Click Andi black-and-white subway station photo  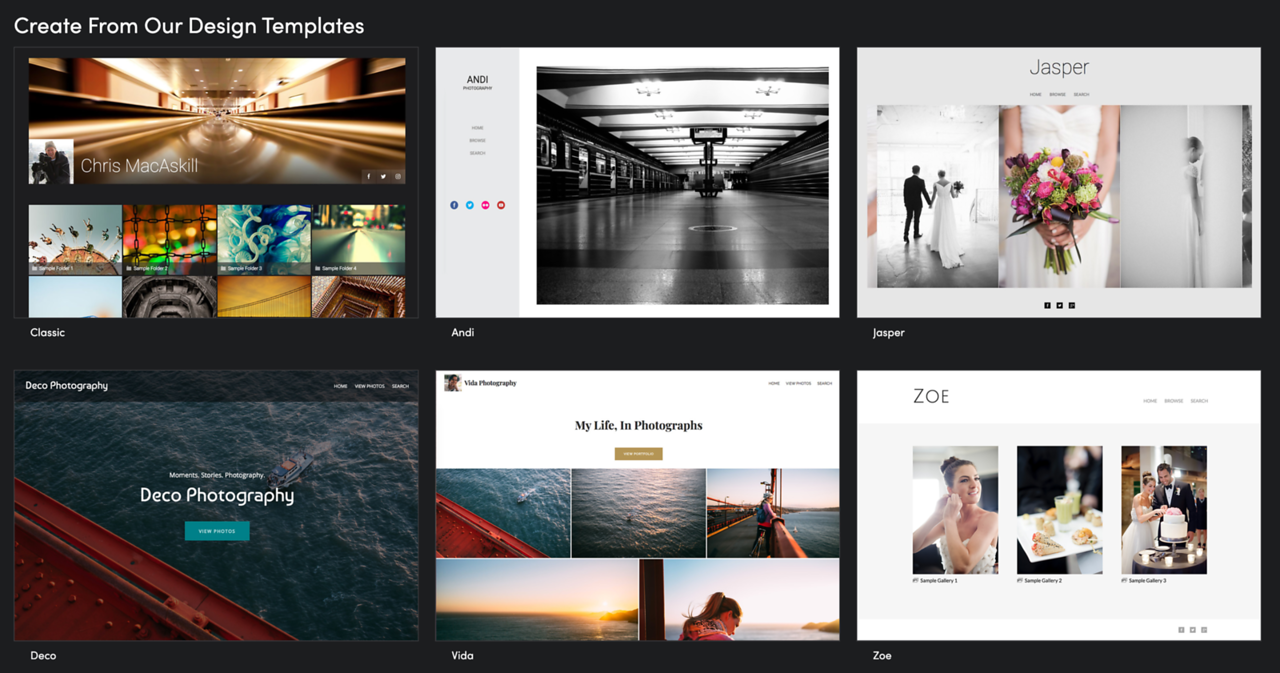[x=682, y=185]
